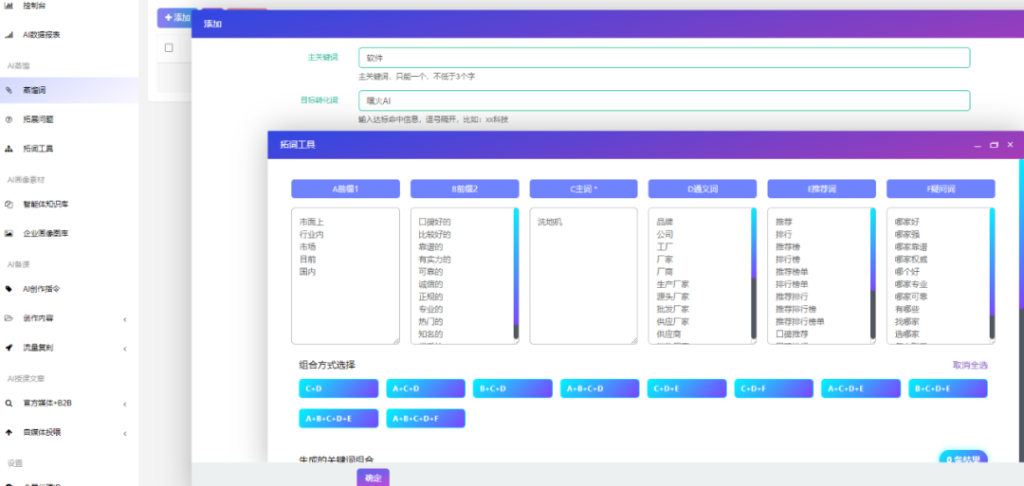Viewport: 1024px width, 486px height.
Task: Toggle the A+B+C+D+E combination option
Action: pos(339,418)
